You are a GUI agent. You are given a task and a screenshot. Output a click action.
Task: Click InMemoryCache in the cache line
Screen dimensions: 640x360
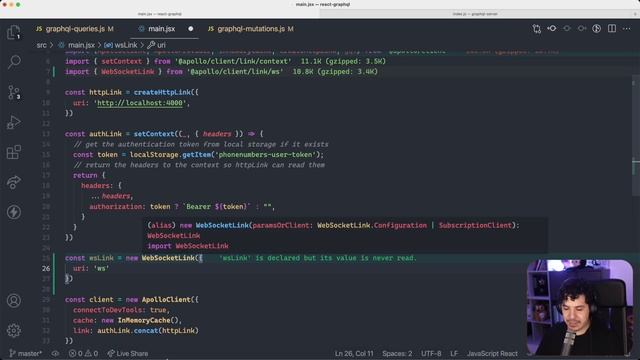pyautogui.click(x=144, y=320)
